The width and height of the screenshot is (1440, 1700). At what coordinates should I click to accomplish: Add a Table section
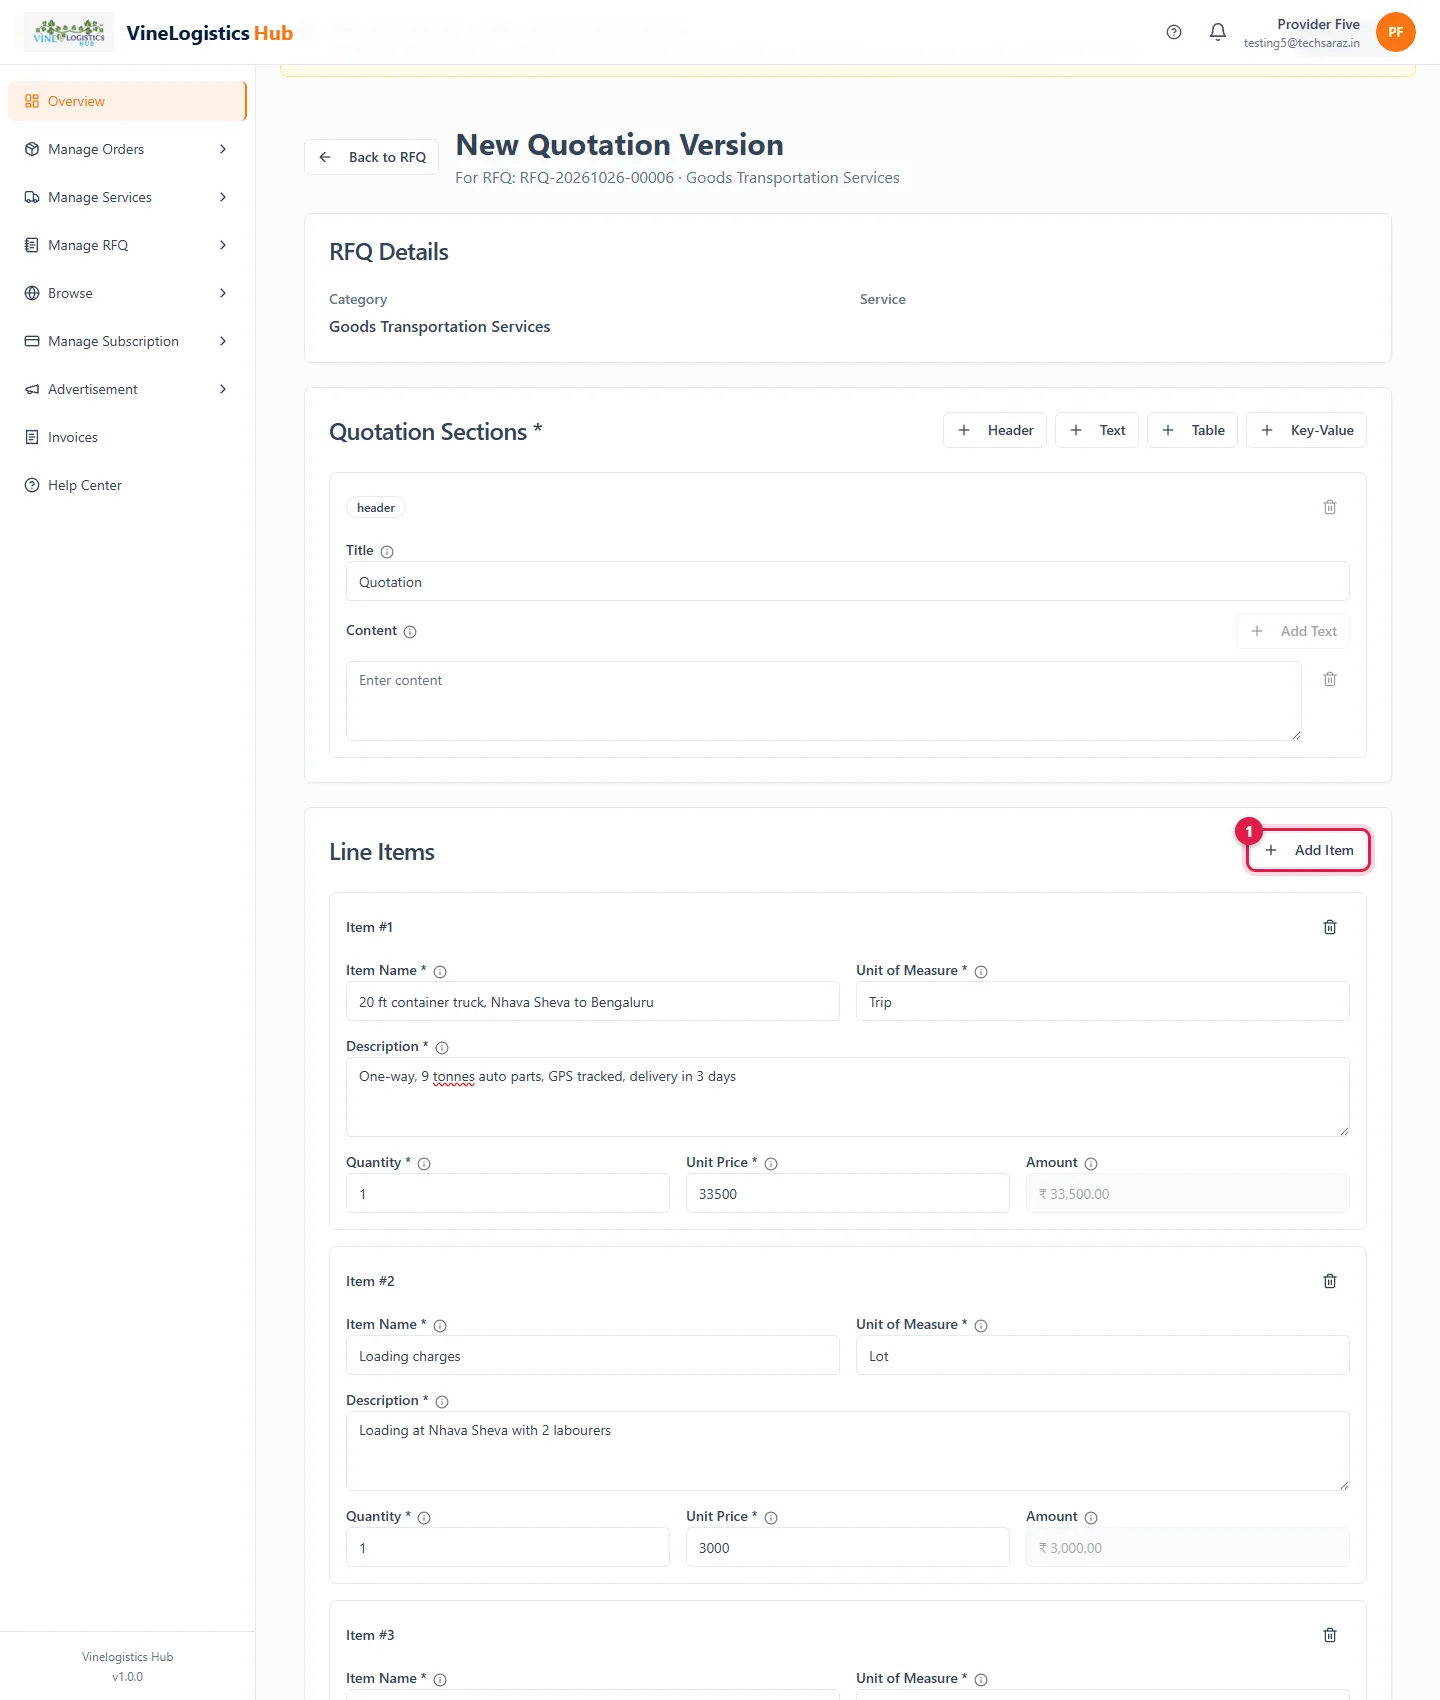[1193, 430]
